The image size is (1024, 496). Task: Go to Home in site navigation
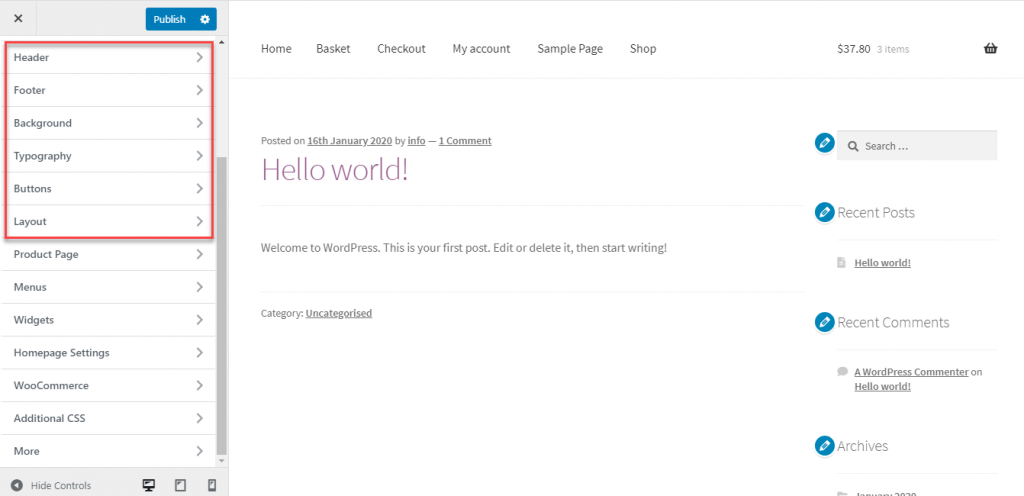pyautogui.click(x=276, y=49)
